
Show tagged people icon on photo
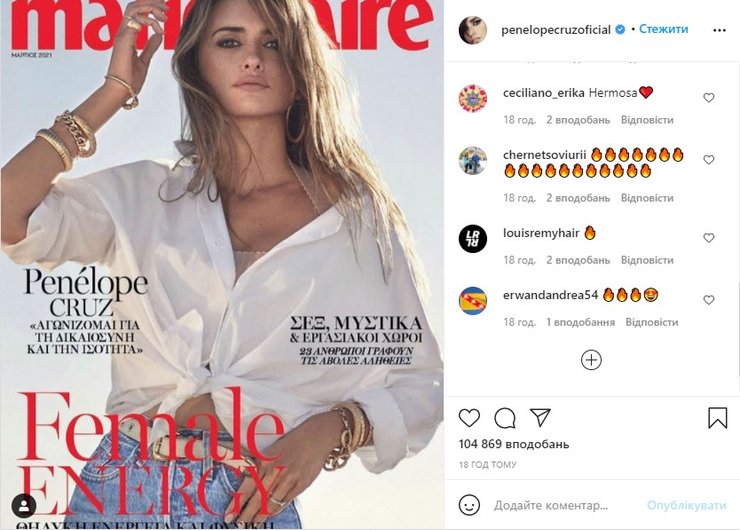24,505
